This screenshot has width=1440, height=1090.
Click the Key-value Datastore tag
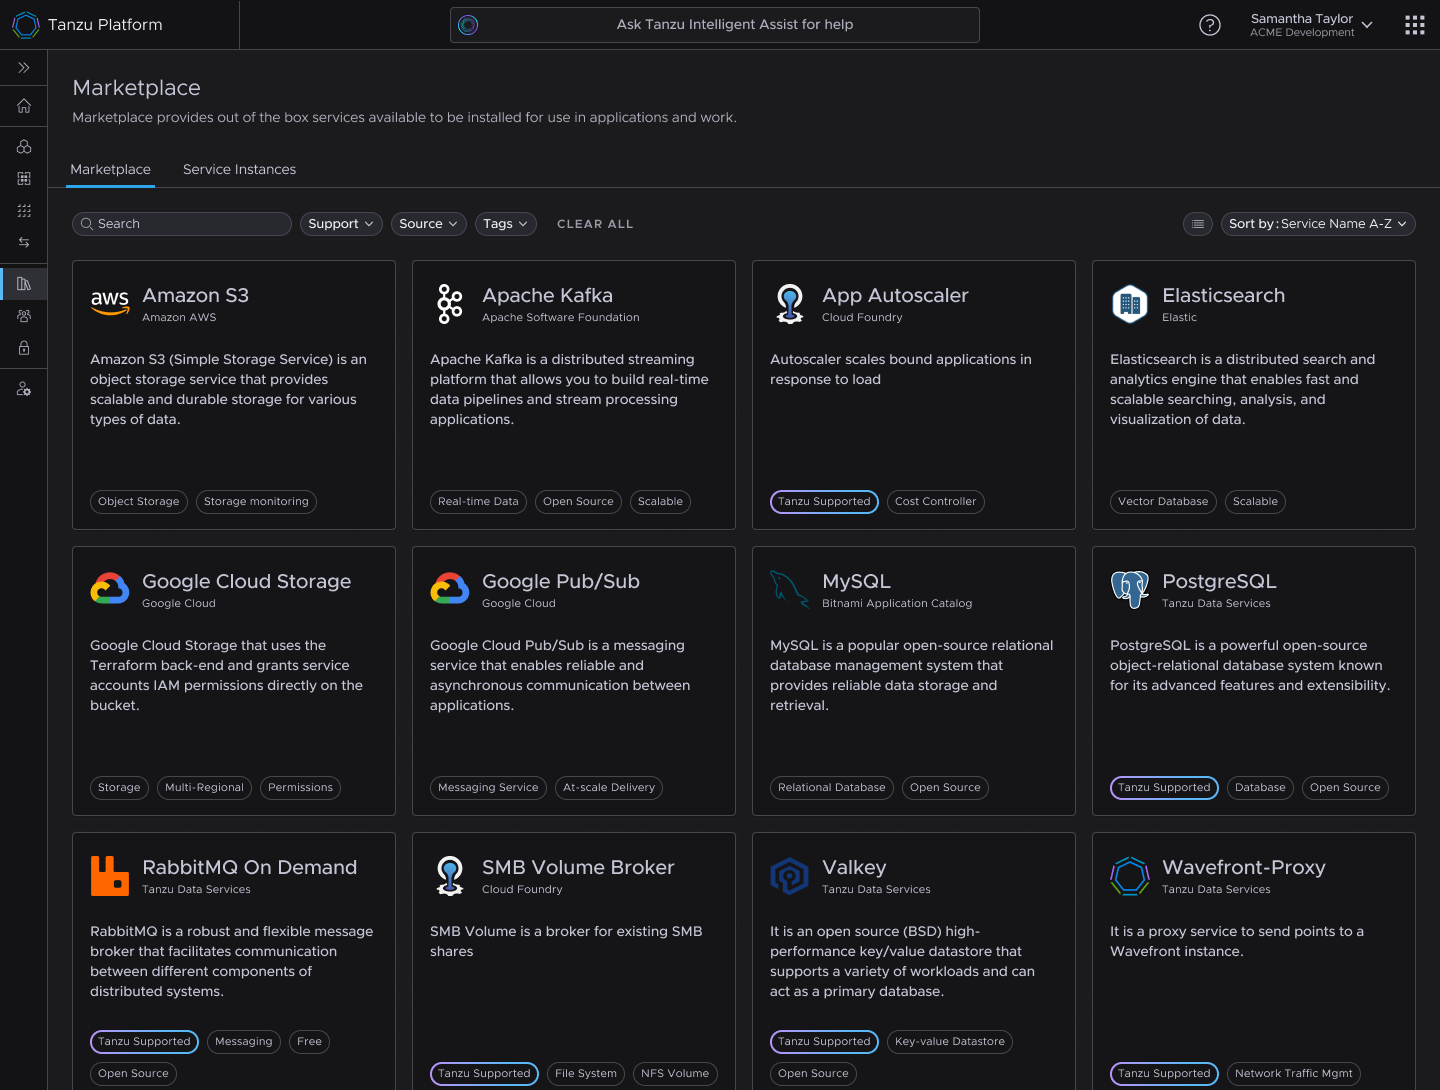(x=950, y=1042)
